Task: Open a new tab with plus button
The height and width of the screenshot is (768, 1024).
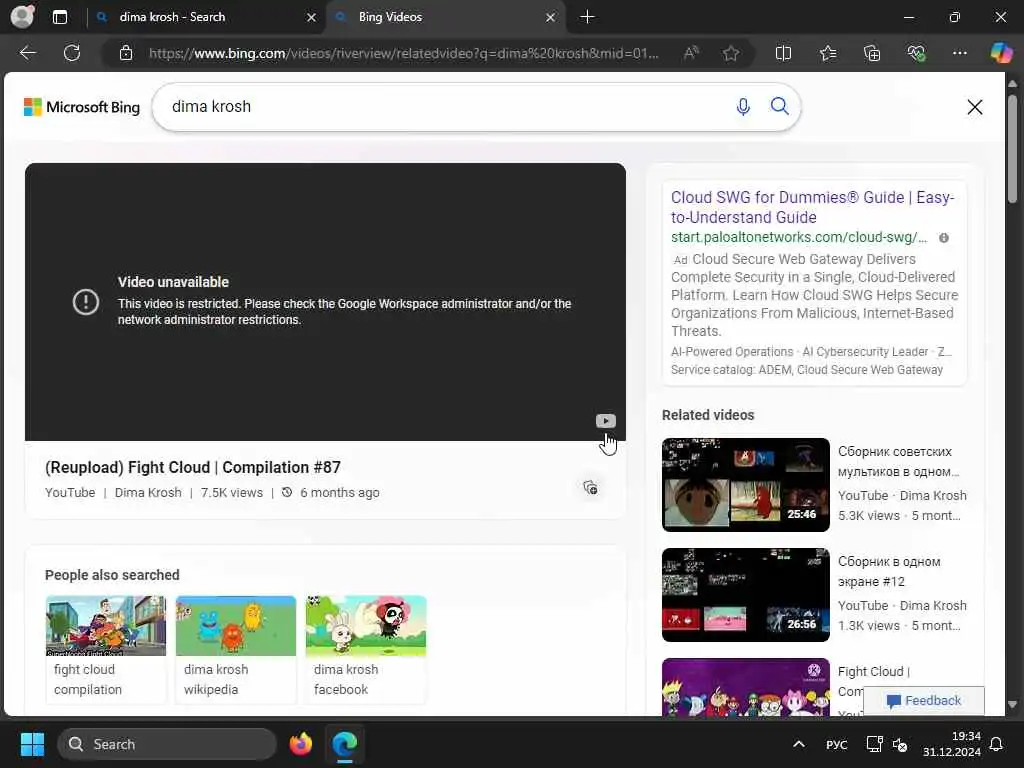Action: (x=587, y=17)
